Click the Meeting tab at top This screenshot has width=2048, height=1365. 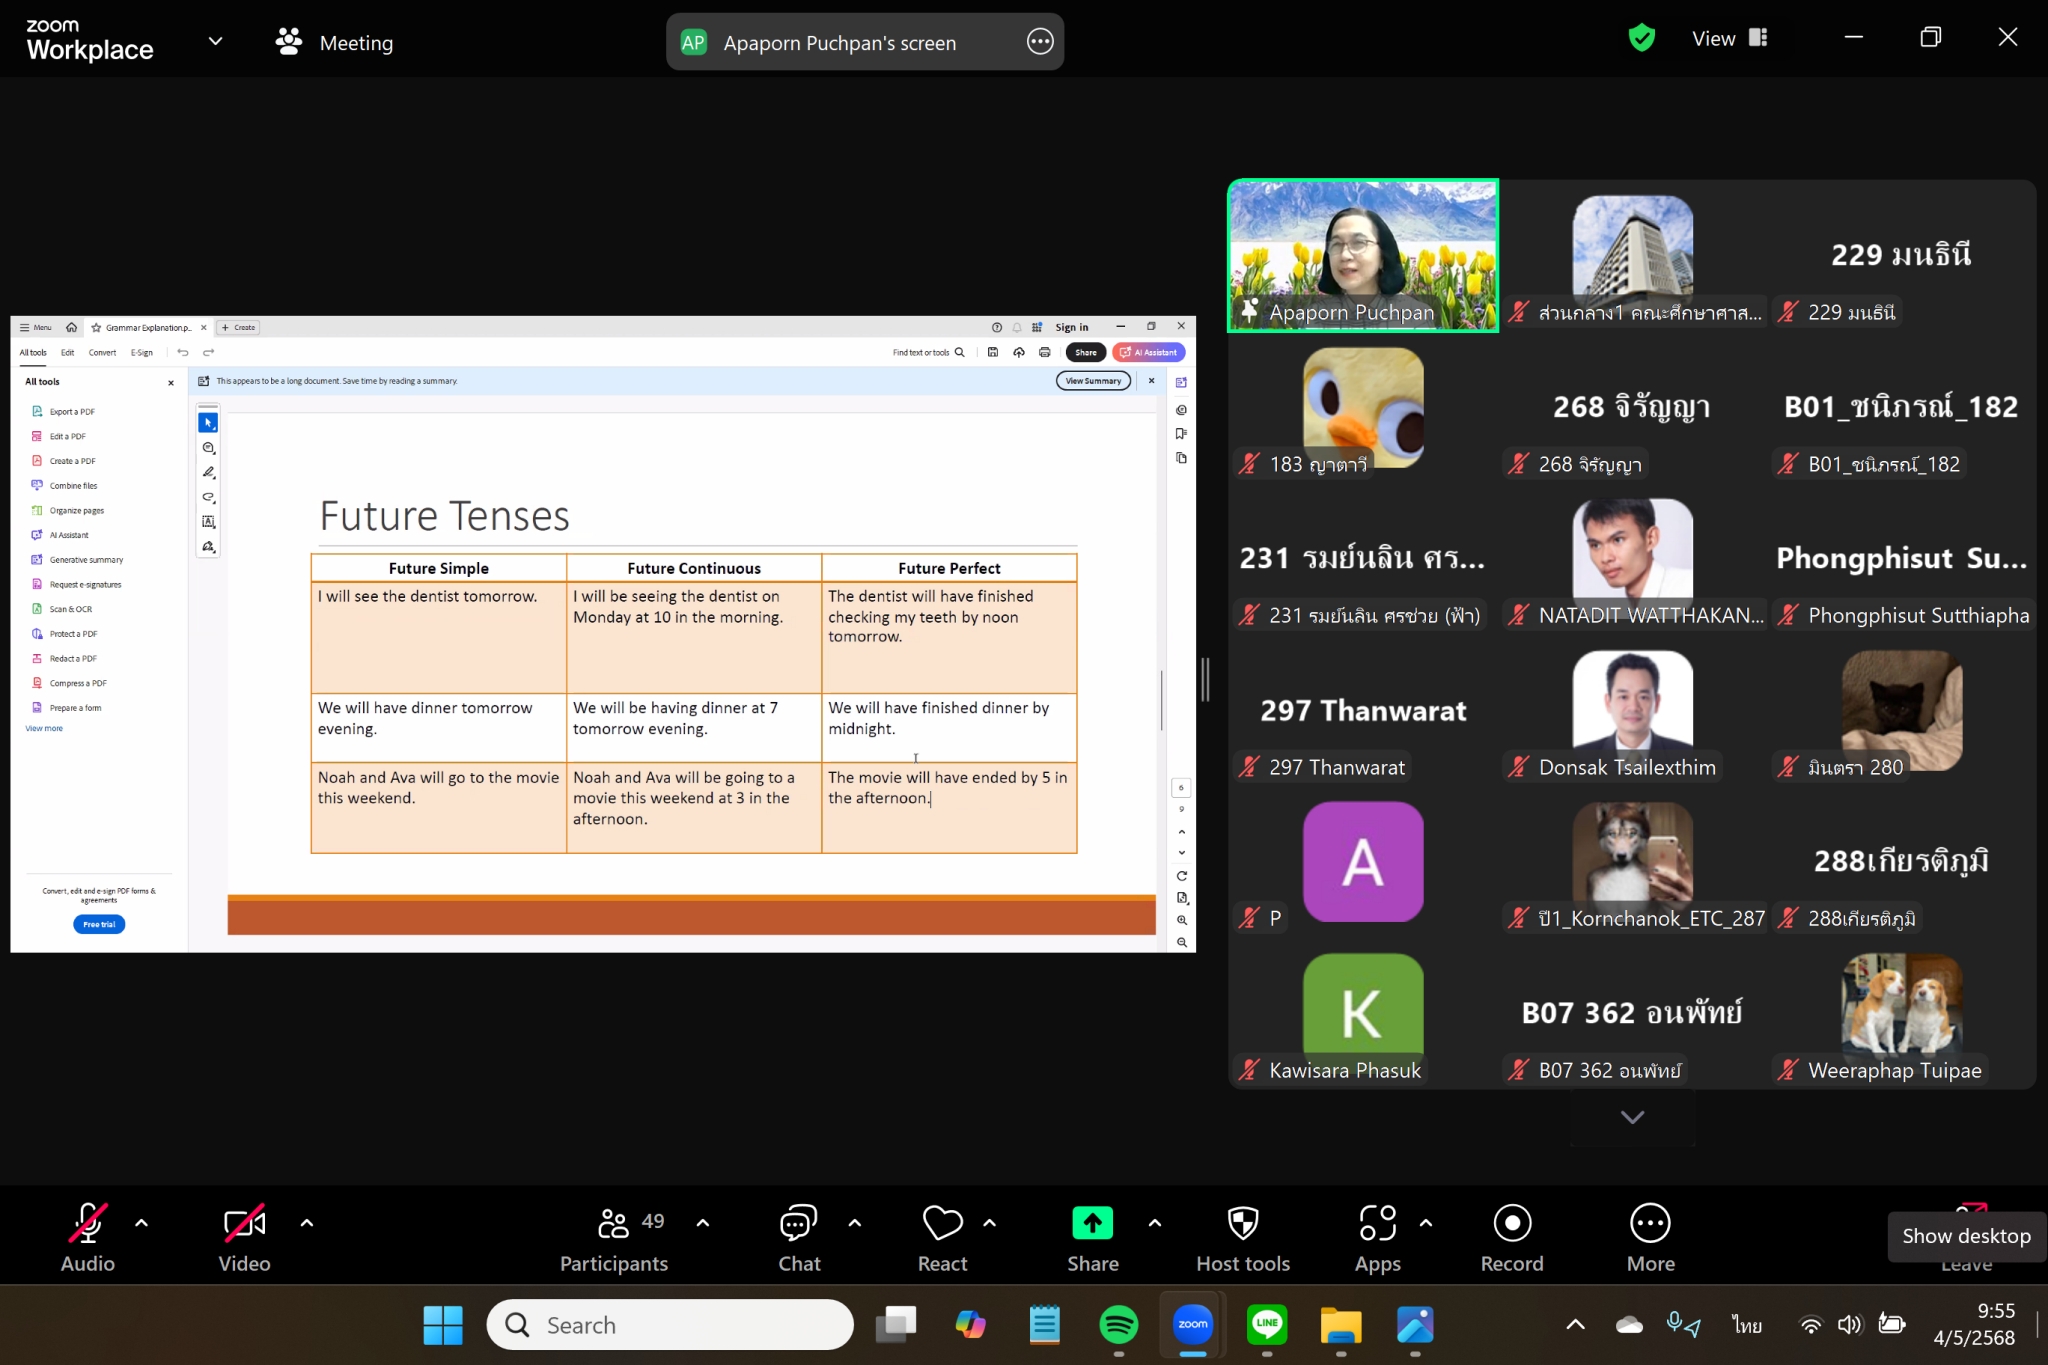(x=334, y=42)
